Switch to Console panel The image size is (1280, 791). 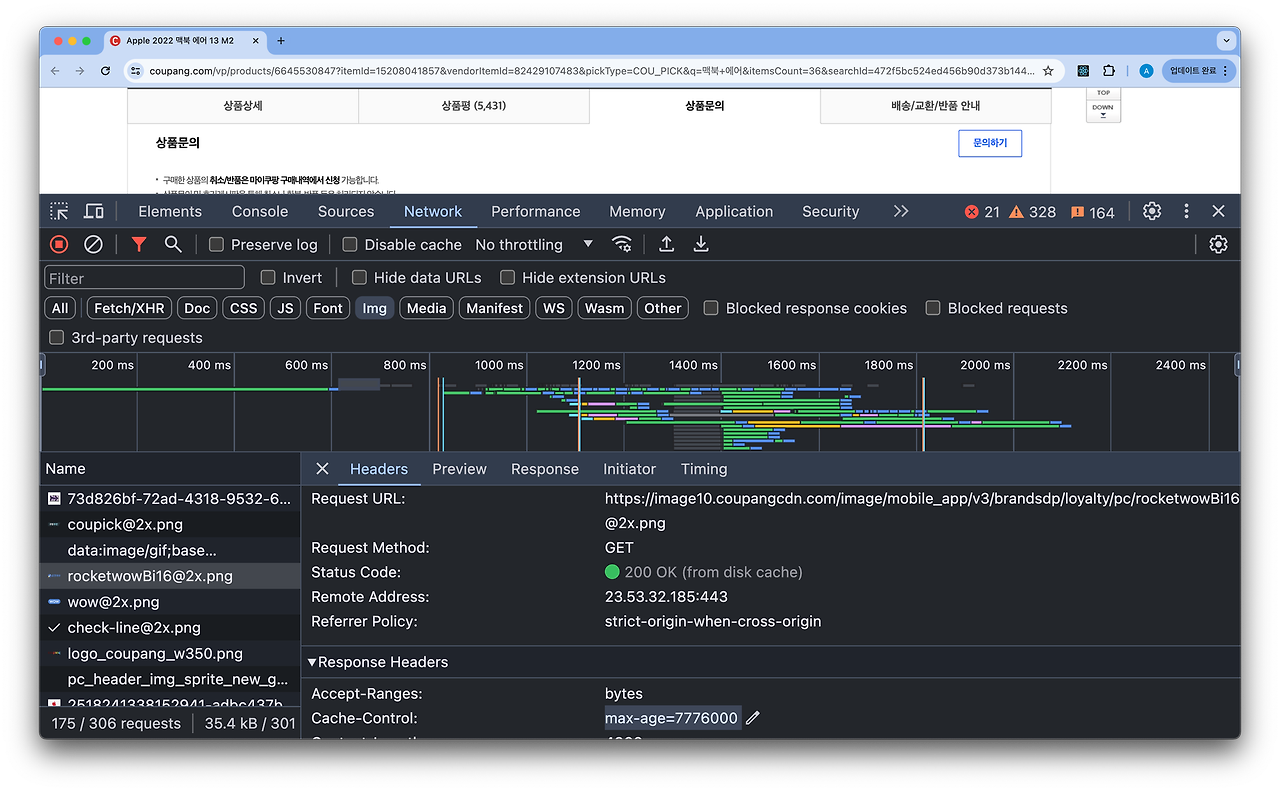[x=260, y=211]
